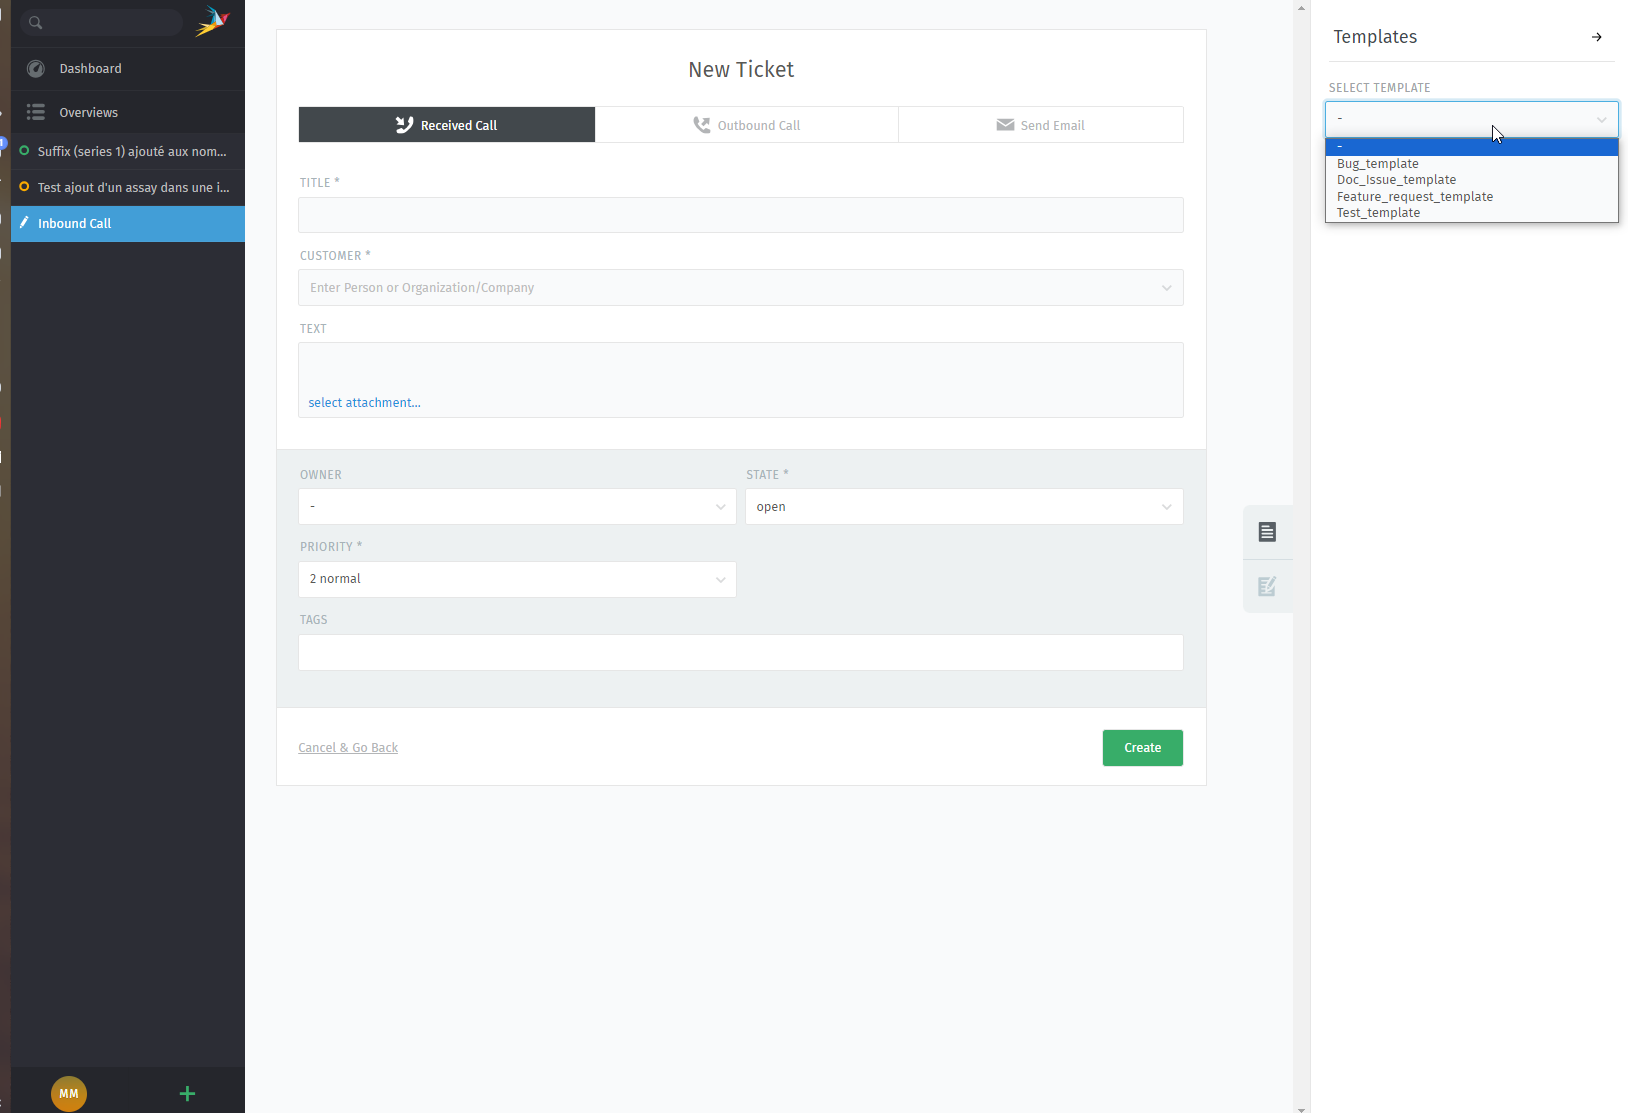Switch to the Send Email tab
This screenshot has width=1628, height=1113.
point(1041,125)
